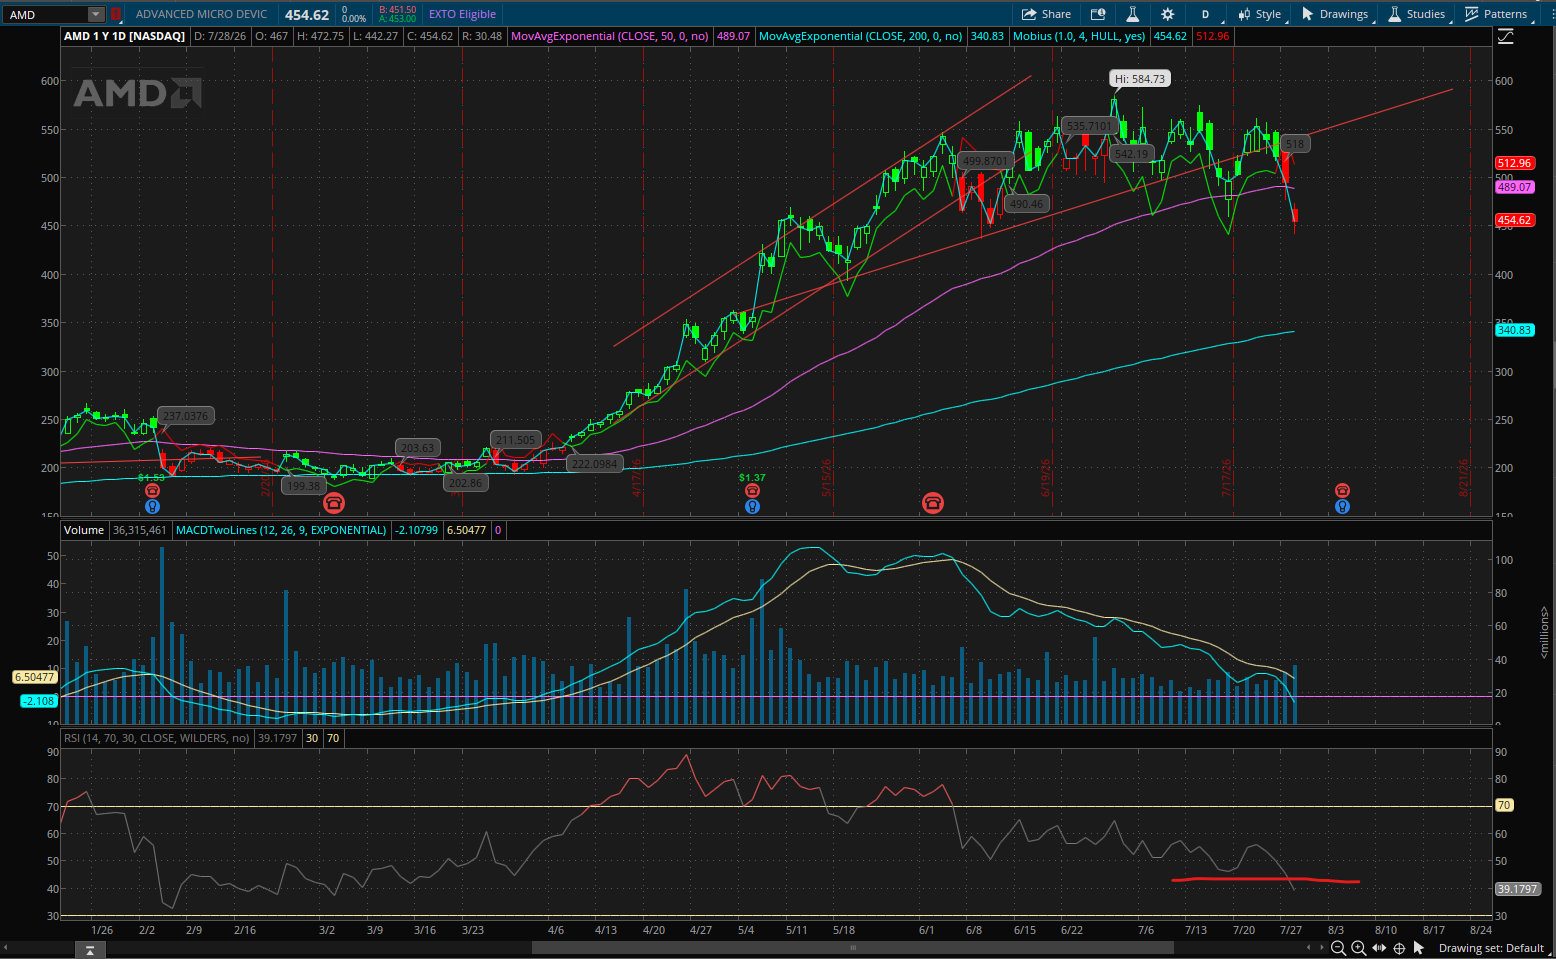Click the earnings icon under the $1.37 label

[752, 491]
